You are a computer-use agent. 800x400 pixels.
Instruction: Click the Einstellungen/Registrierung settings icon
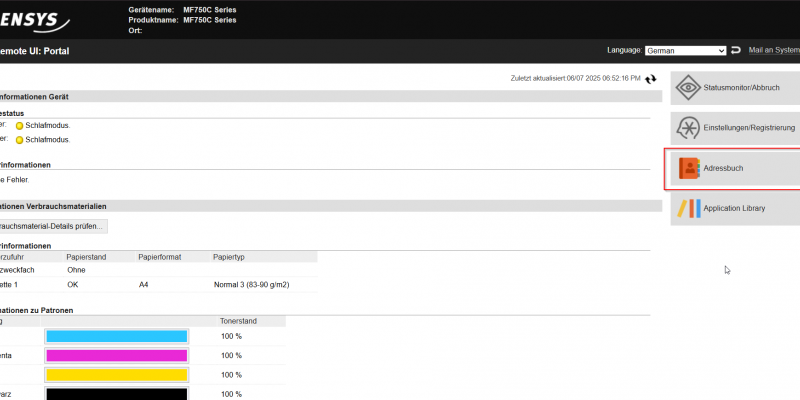point(687,128)
